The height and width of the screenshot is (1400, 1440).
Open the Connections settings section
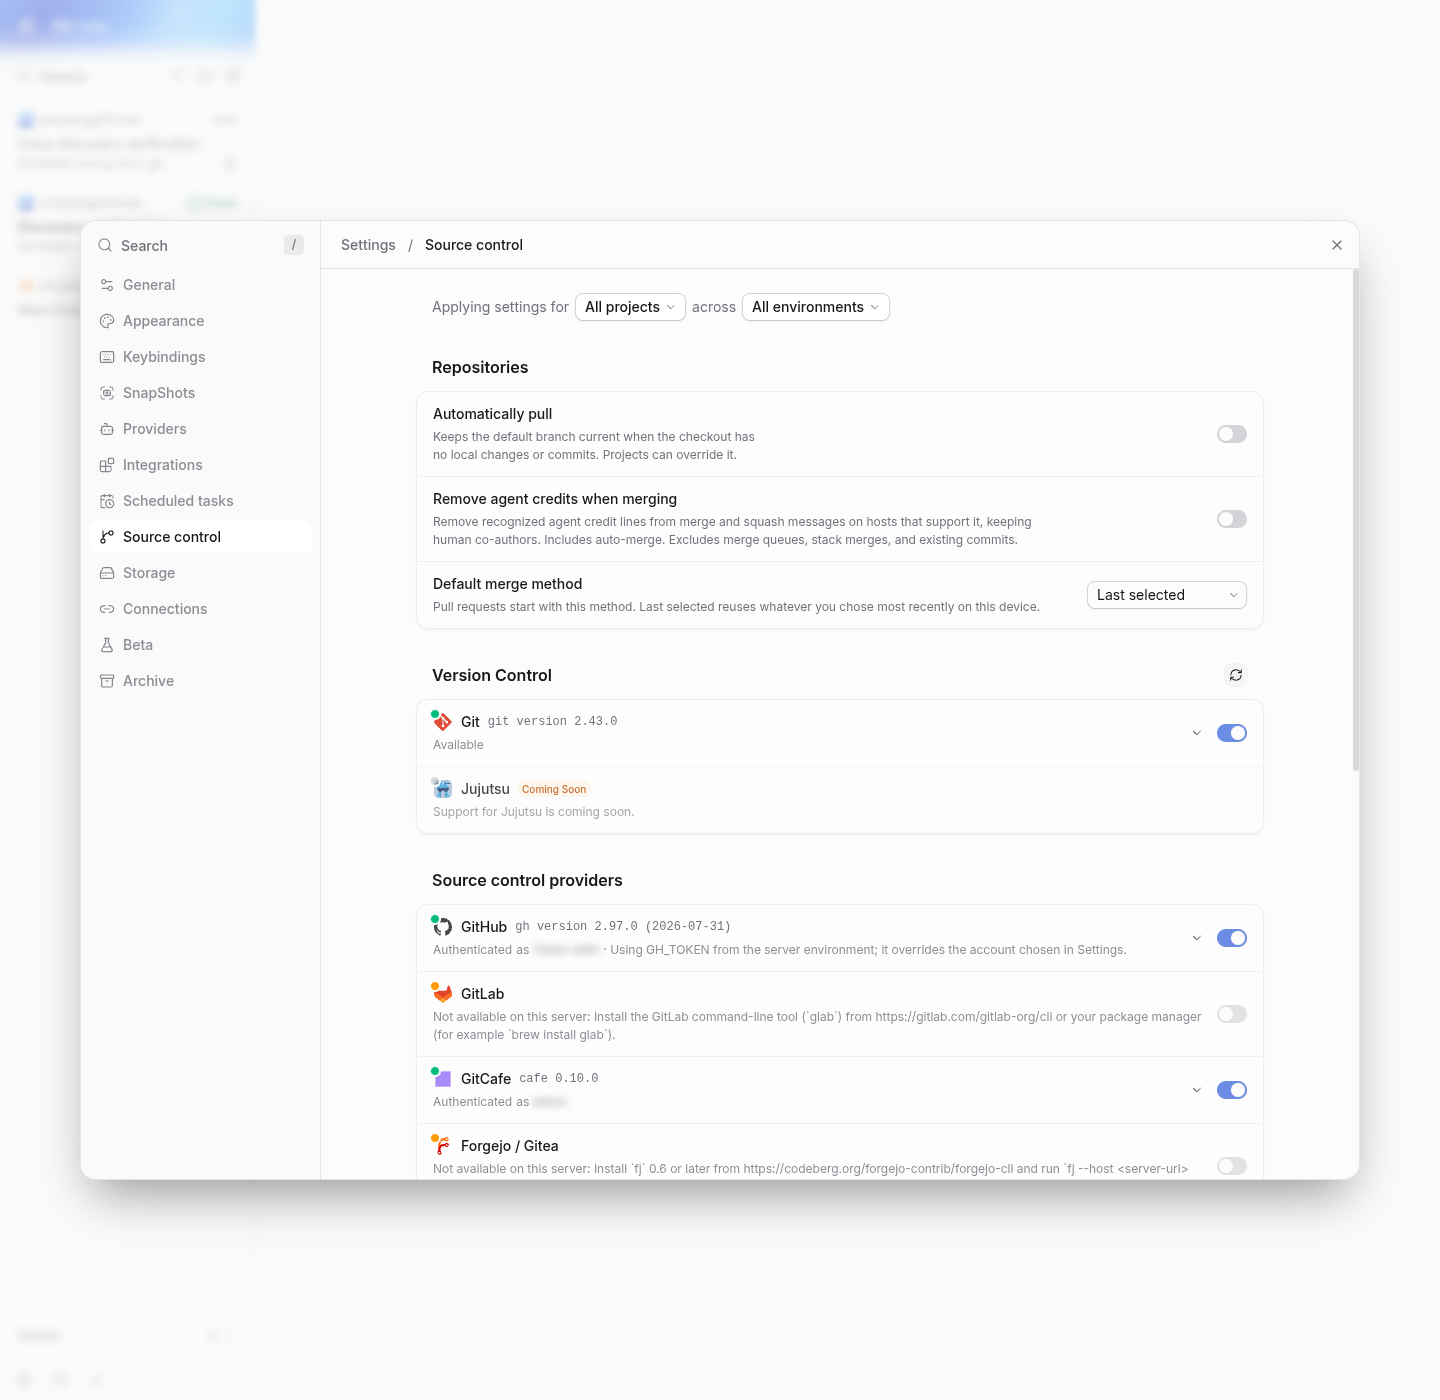coord(200,609)
